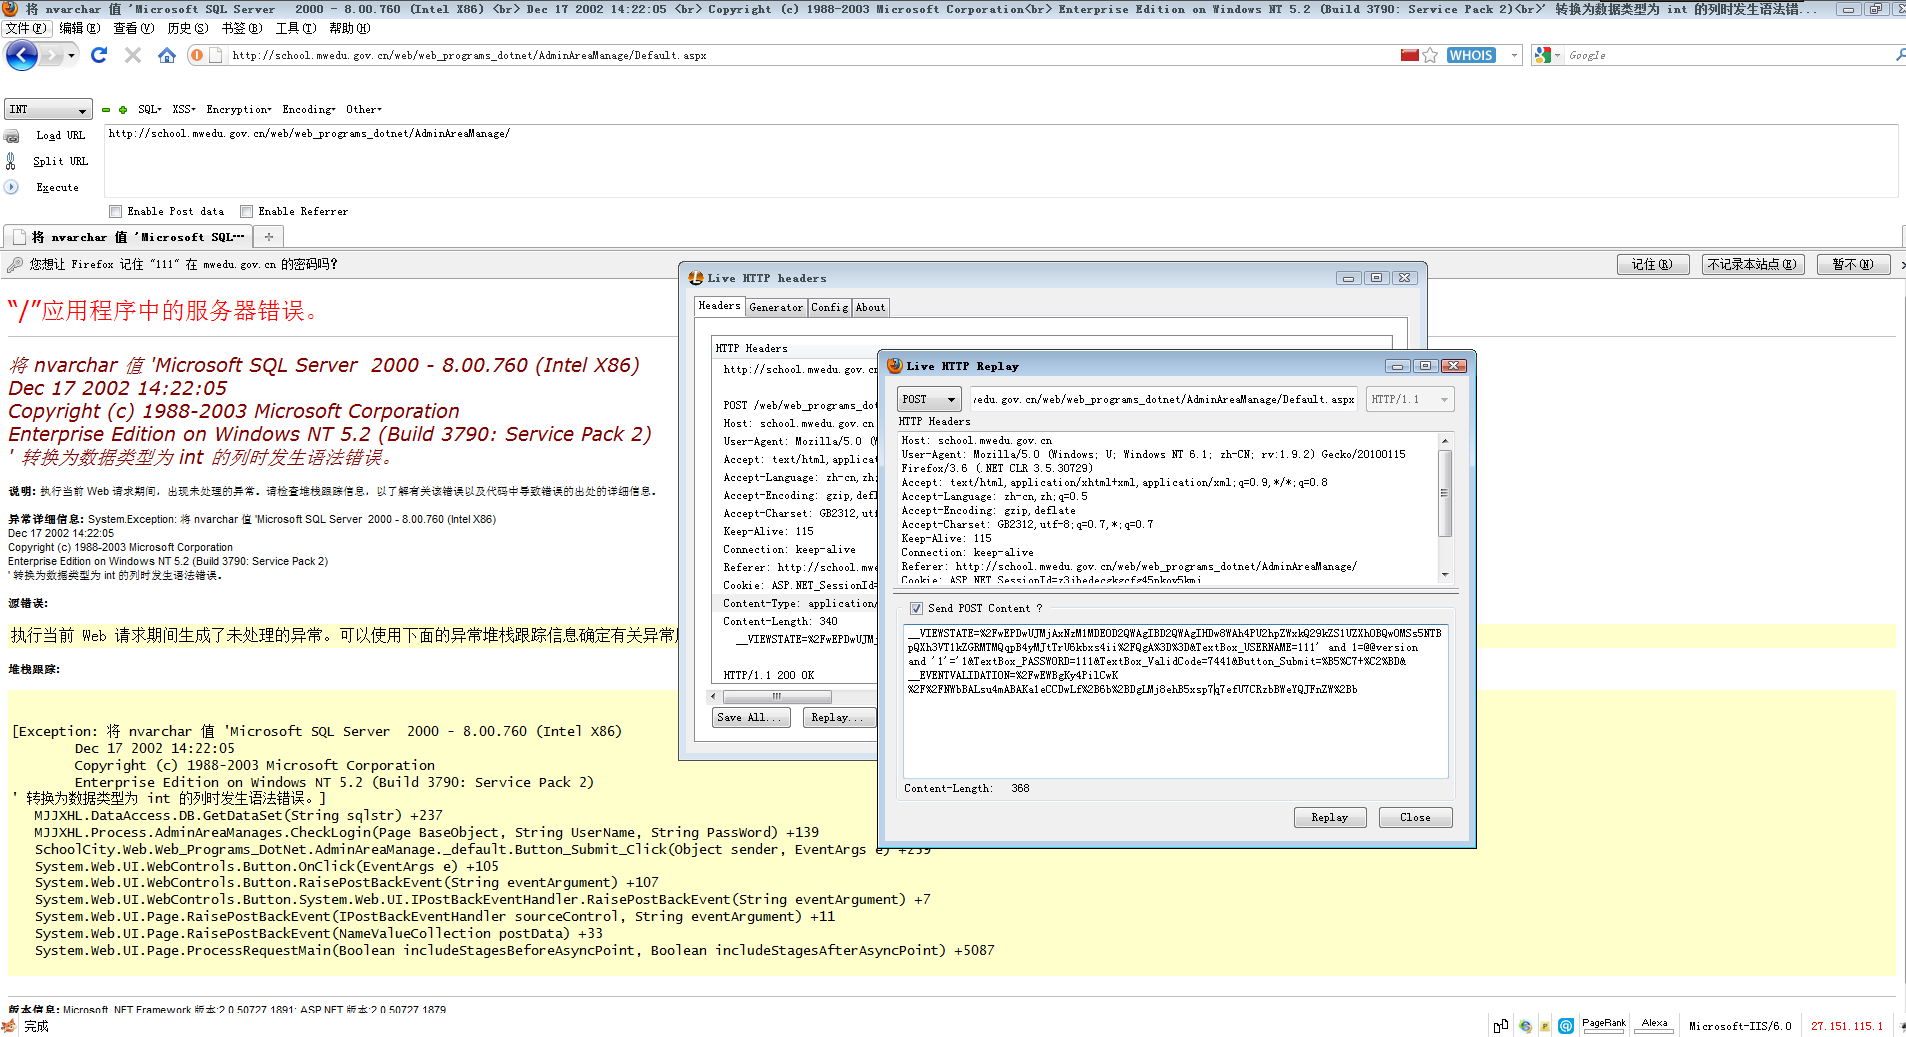Viewport: 1906px width, 1037px height.
Task: Click the horizontal scrollbar in Live HTTP headers
Action: [777, 696]
